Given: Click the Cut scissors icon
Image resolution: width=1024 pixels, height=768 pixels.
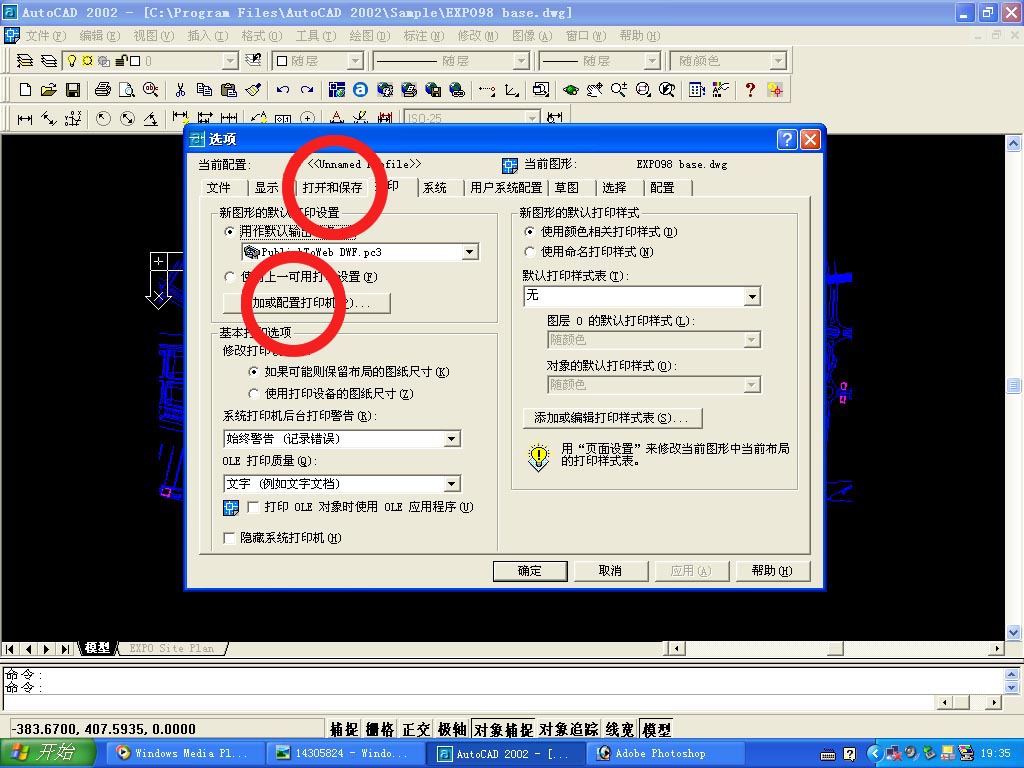Looking at the screenshot, I should pos(180,90).
